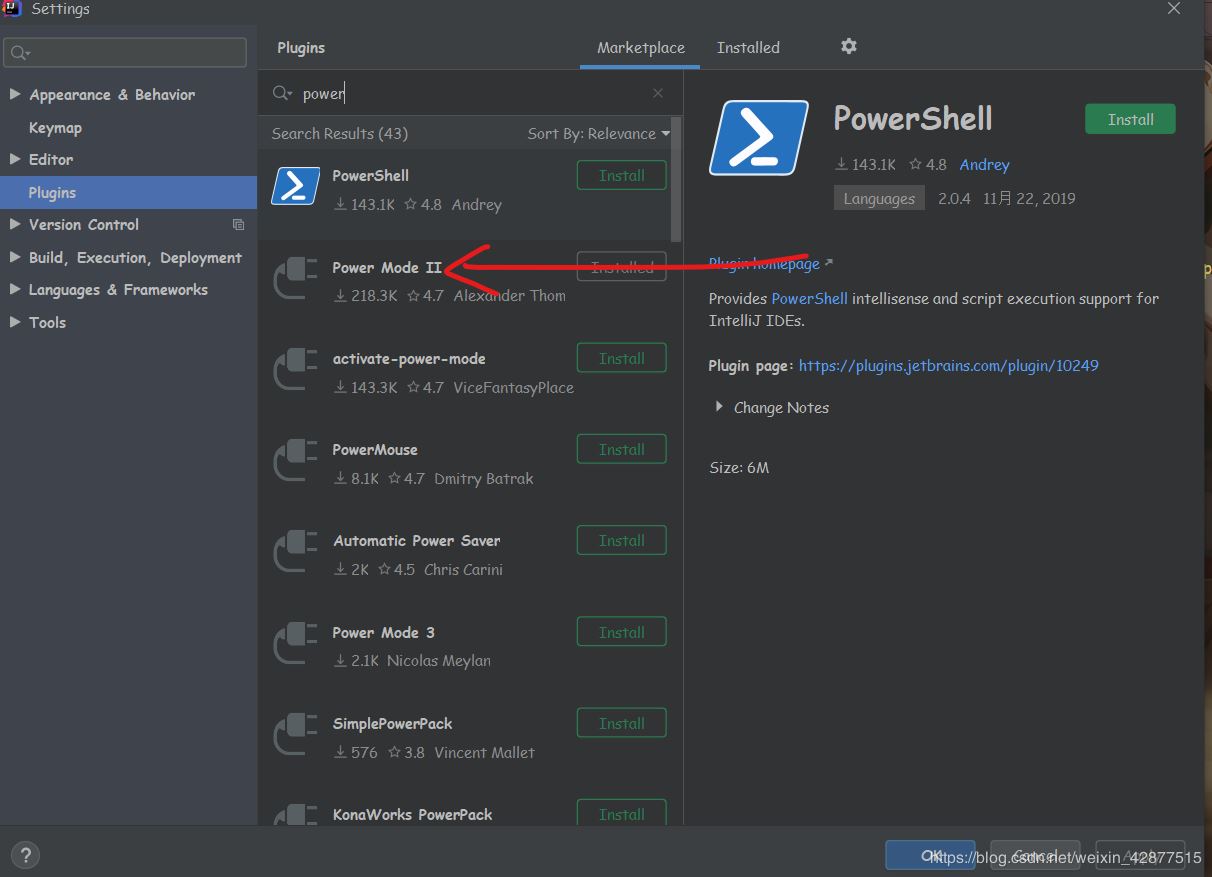Screen dimensions: 1212x877
Task: Click the plugin list scrollbar
Action: pos(676,180)
